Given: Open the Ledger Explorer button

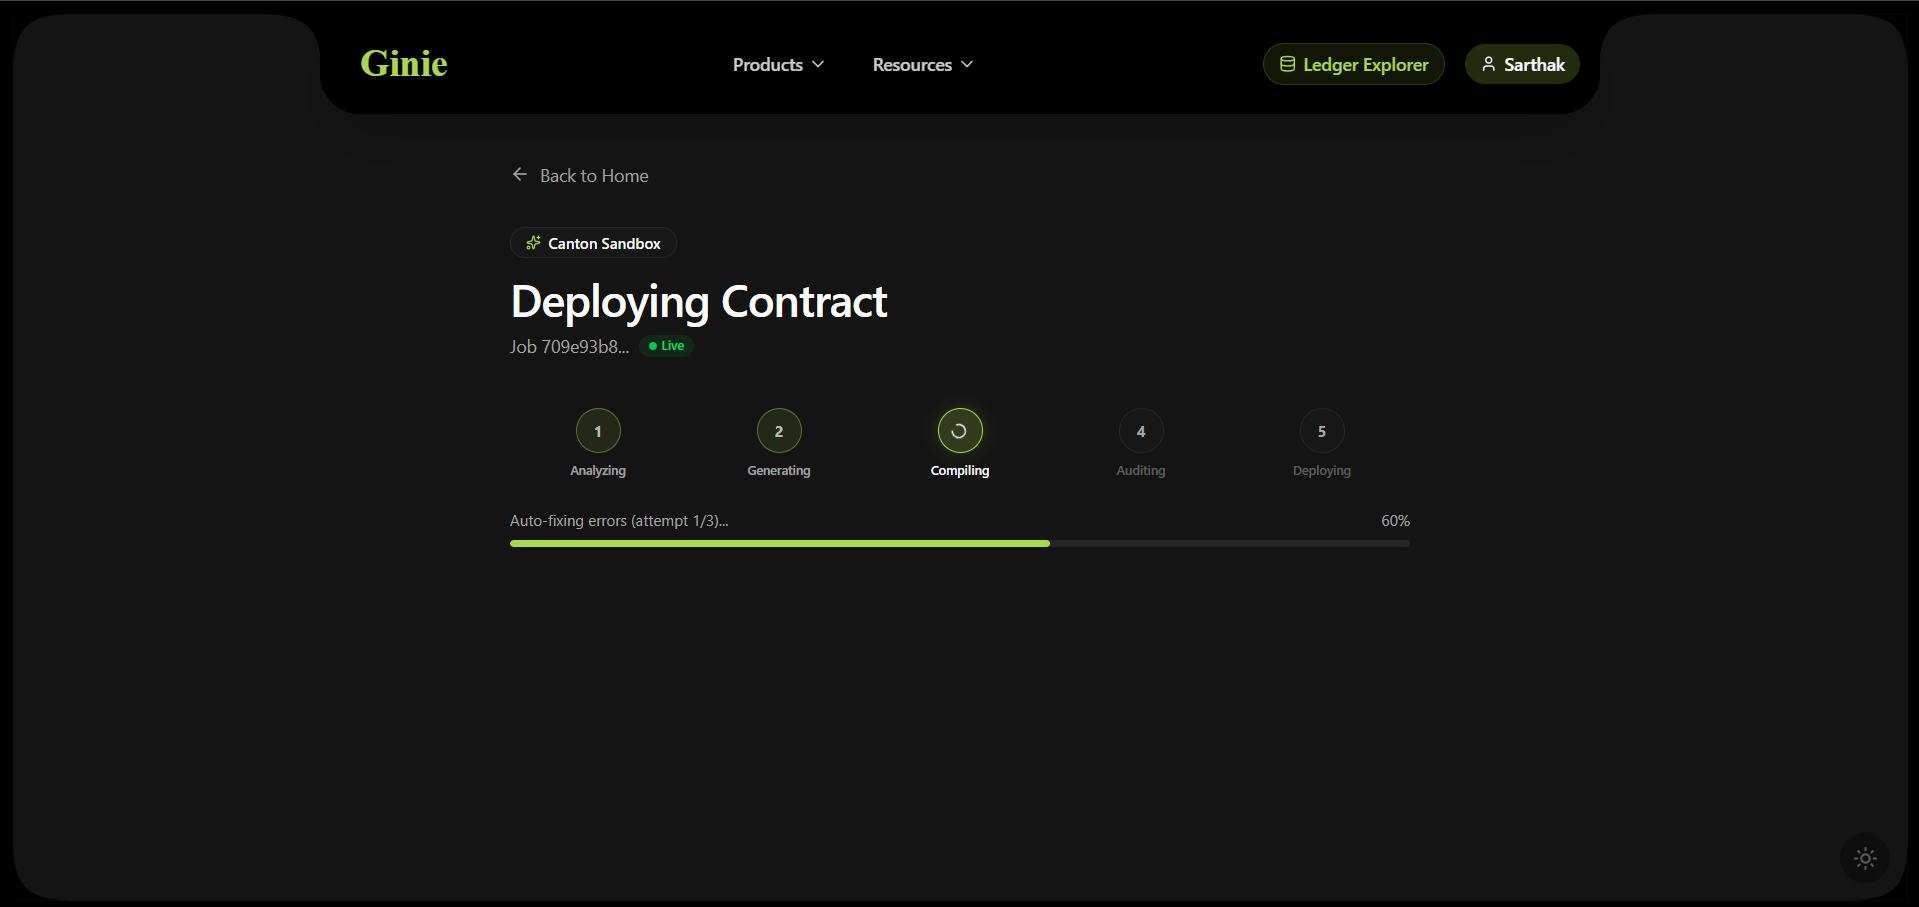Looking at the screenshot, I should 1354,64.
